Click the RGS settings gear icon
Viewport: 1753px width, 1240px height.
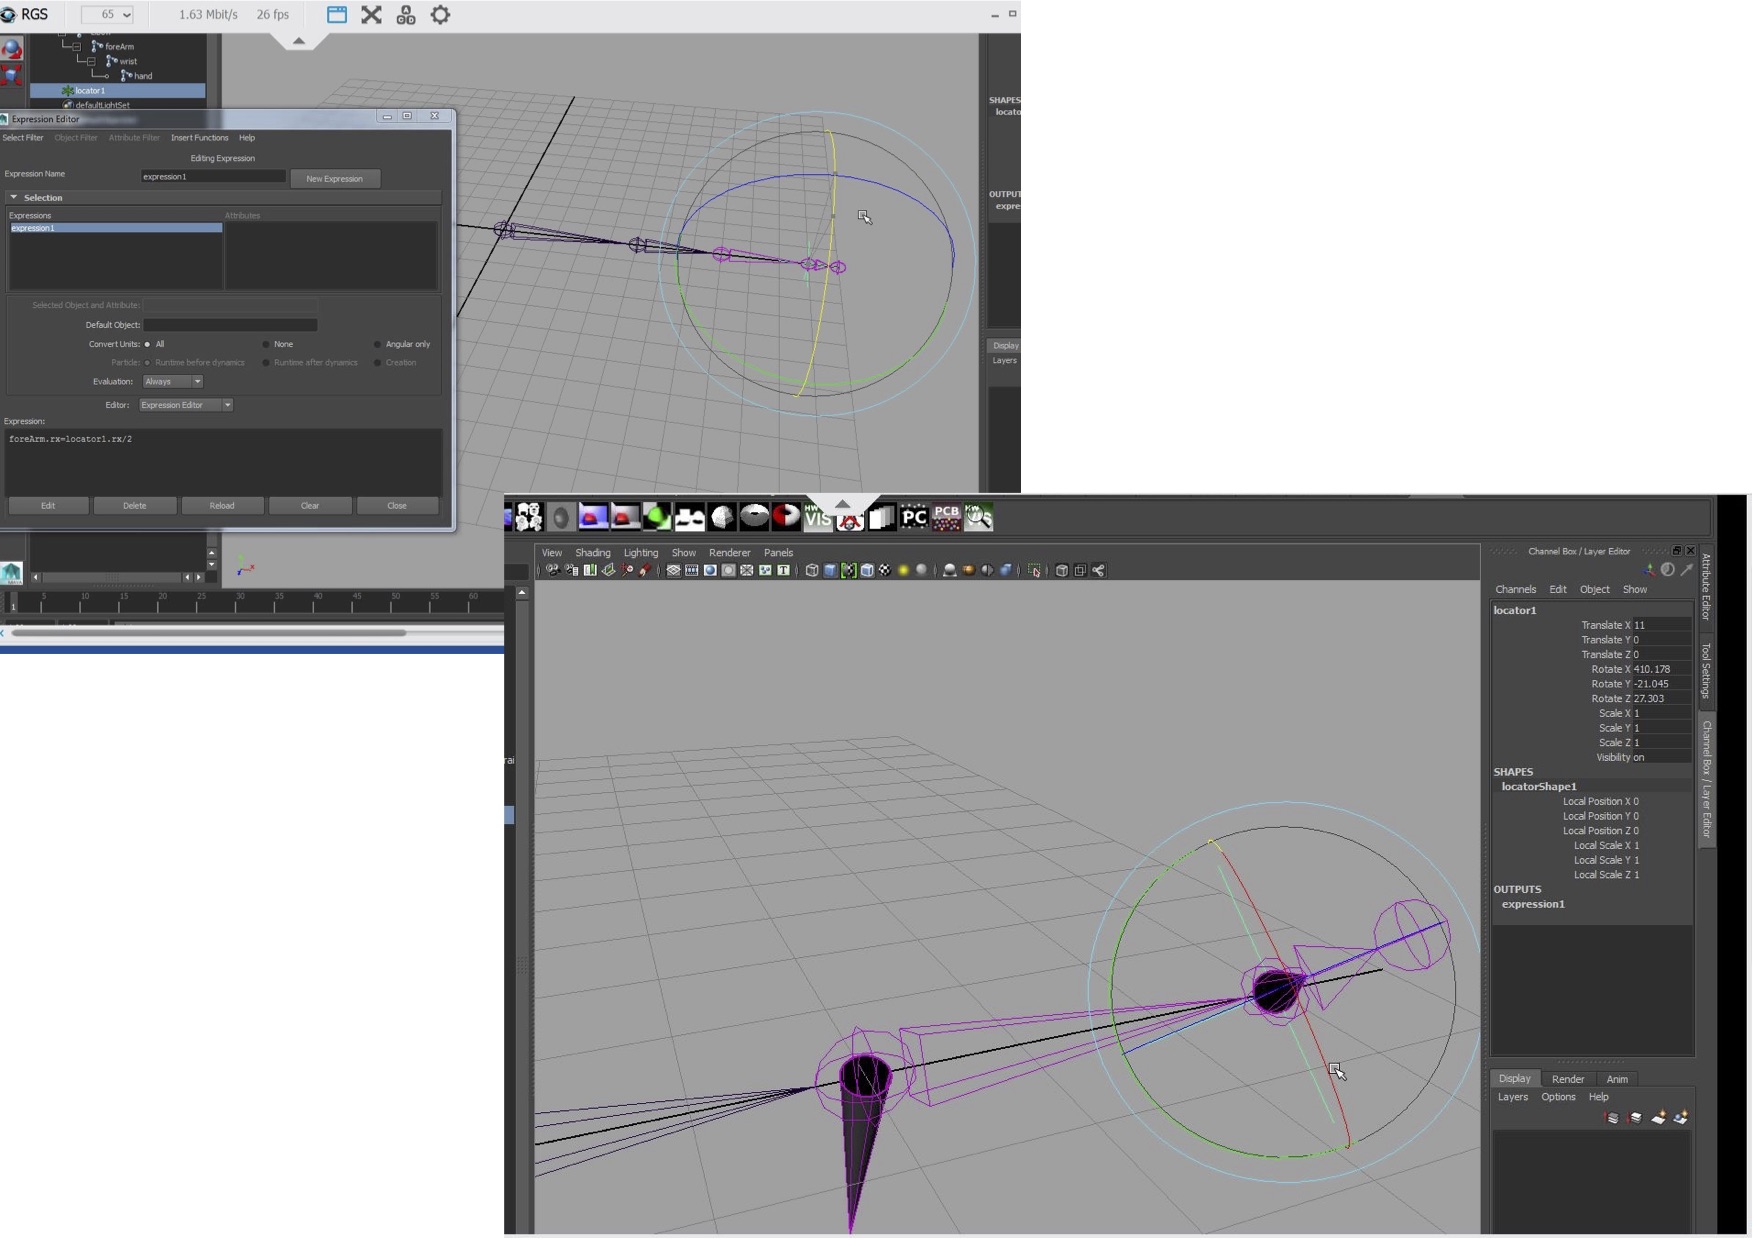point(440,15)
